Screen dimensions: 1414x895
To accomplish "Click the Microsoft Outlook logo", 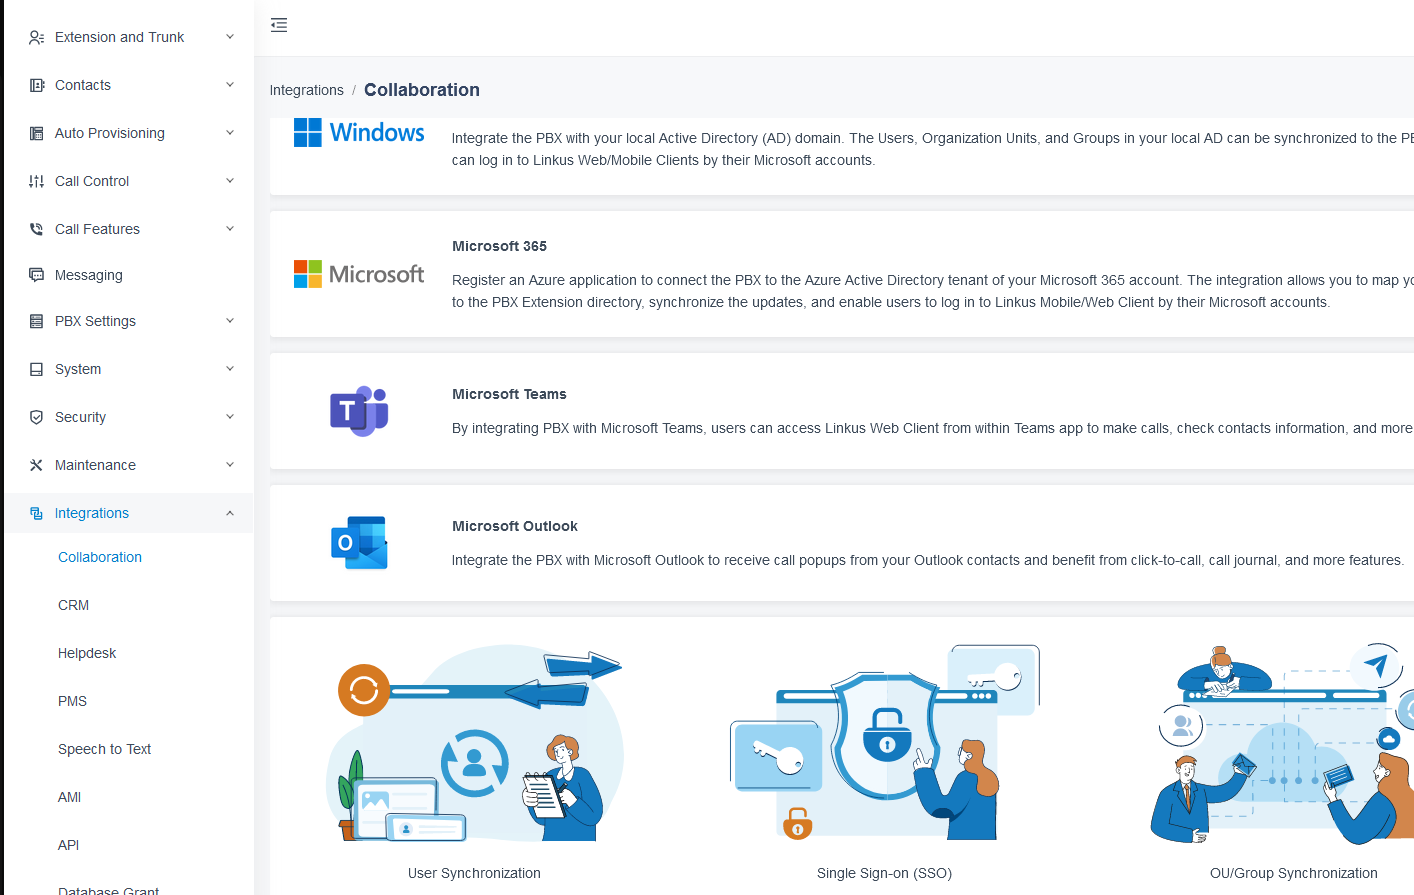I will click(x=359, y=543).
